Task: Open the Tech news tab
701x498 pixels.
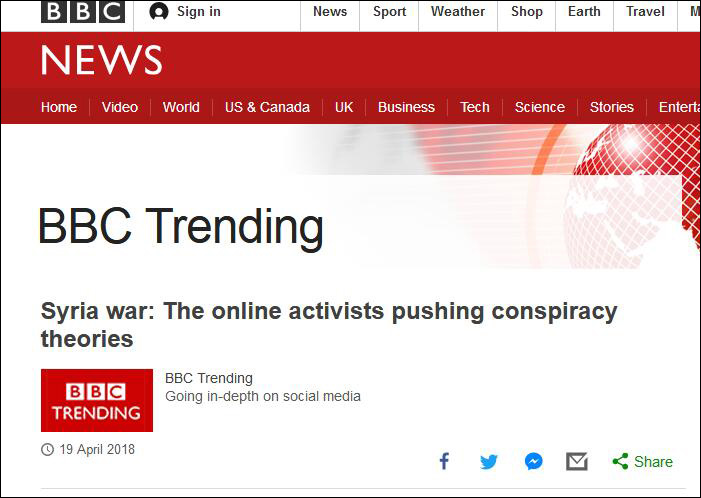Action: [x=475, y=107]
